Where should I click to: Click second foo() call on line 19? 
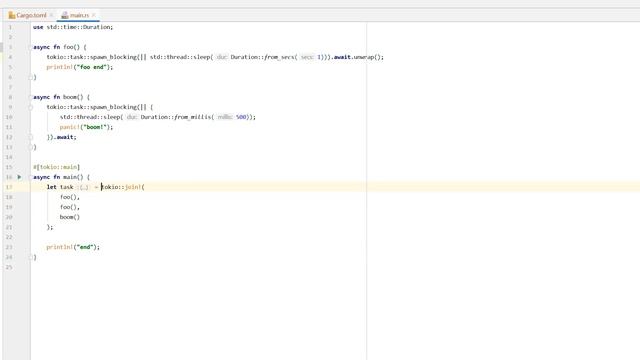(68, 207)
